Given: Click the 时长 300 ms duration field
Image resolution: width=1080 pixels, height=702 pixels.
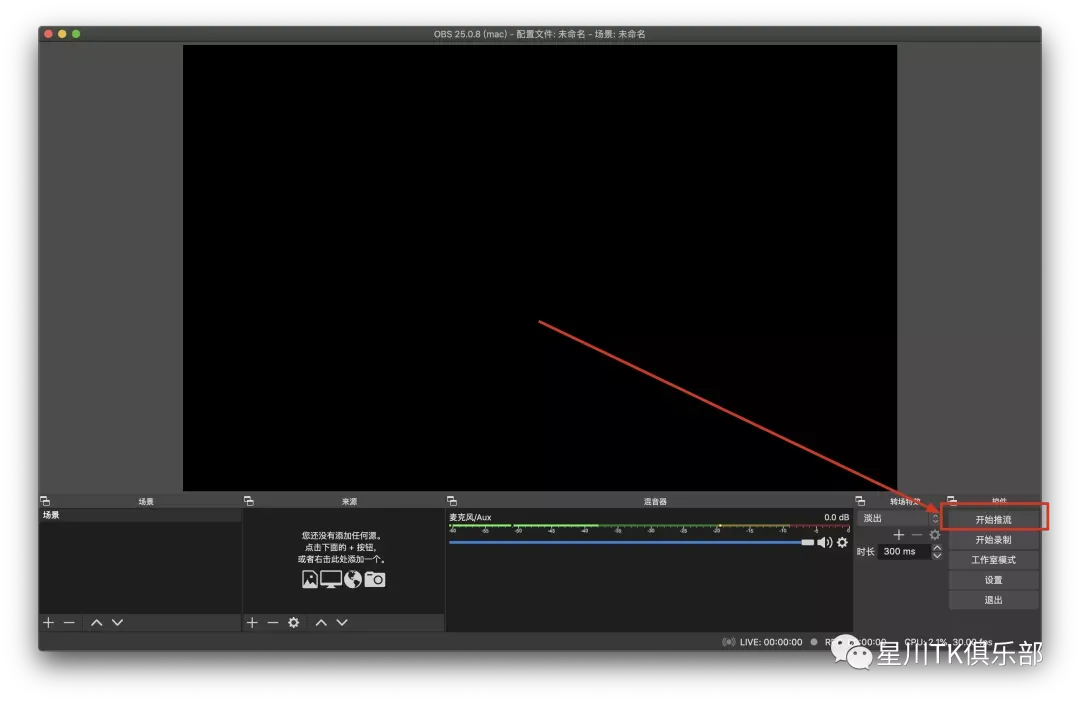Looking at the screenshot, I should click(x=903, y=551).
